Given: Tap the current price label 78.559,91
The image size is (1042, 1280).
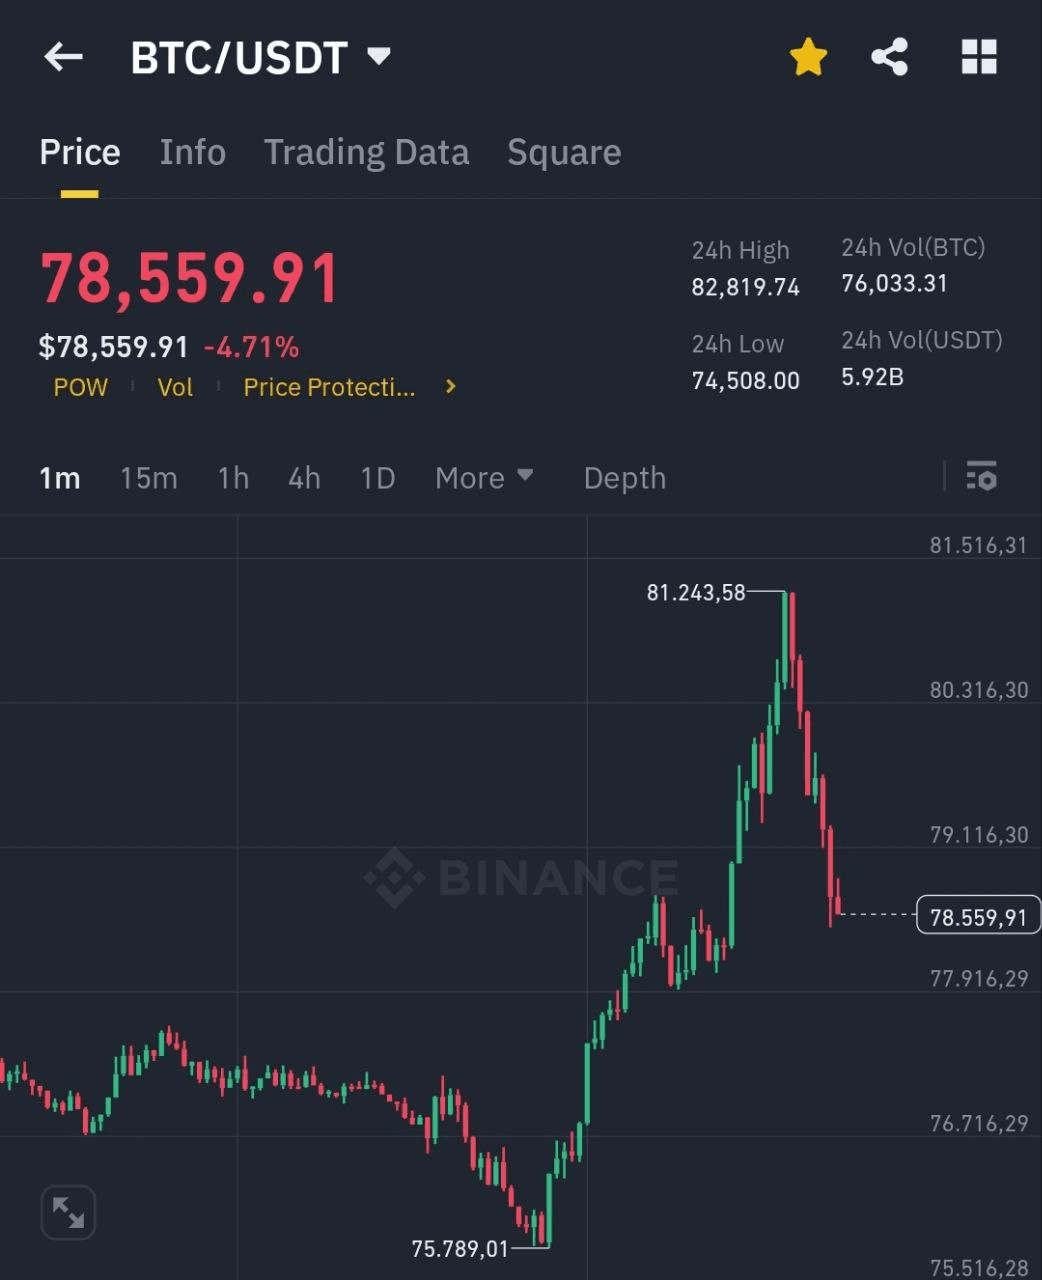Looking at the screenshot, I should [977, 916].
